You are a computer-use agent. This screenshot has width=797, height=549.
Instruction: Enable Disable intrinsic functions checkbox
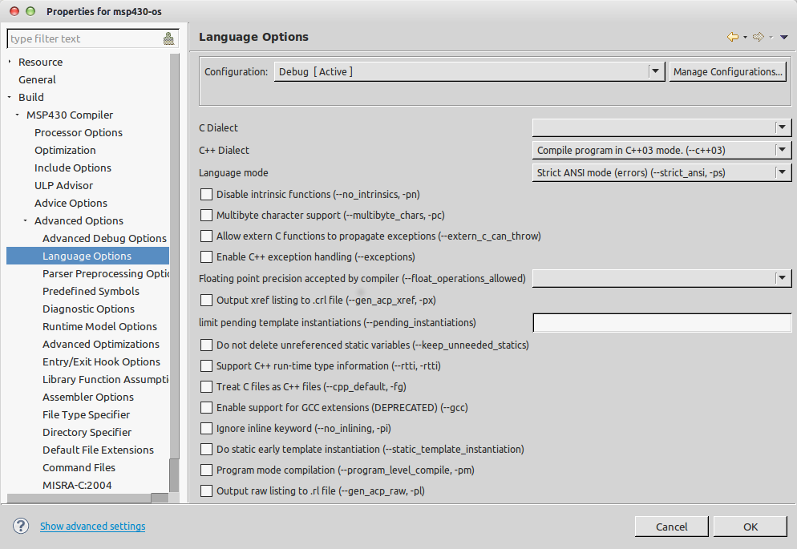click(206, 194)
